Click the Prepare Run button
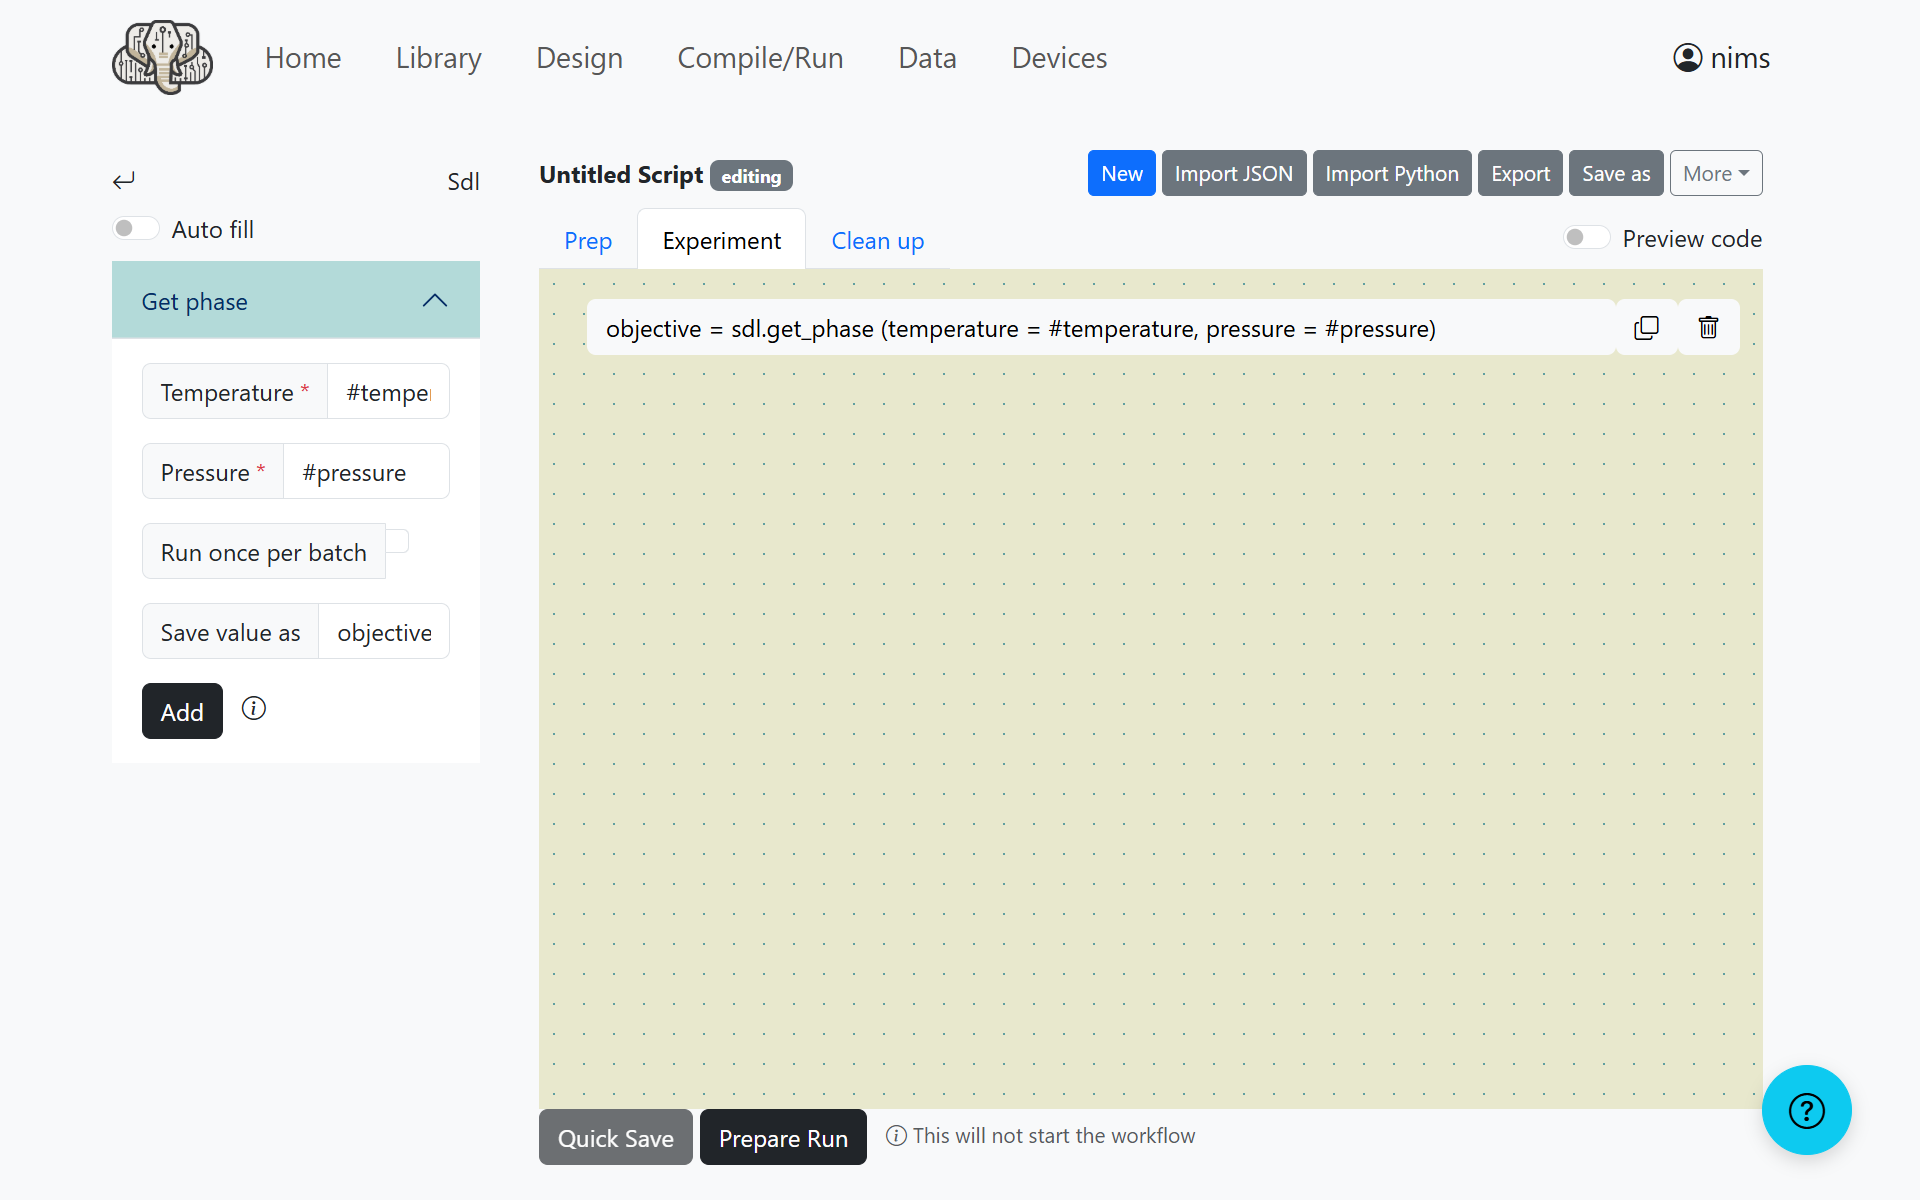Screen dimensions: 1920x1200 (x=783, y=1138)
